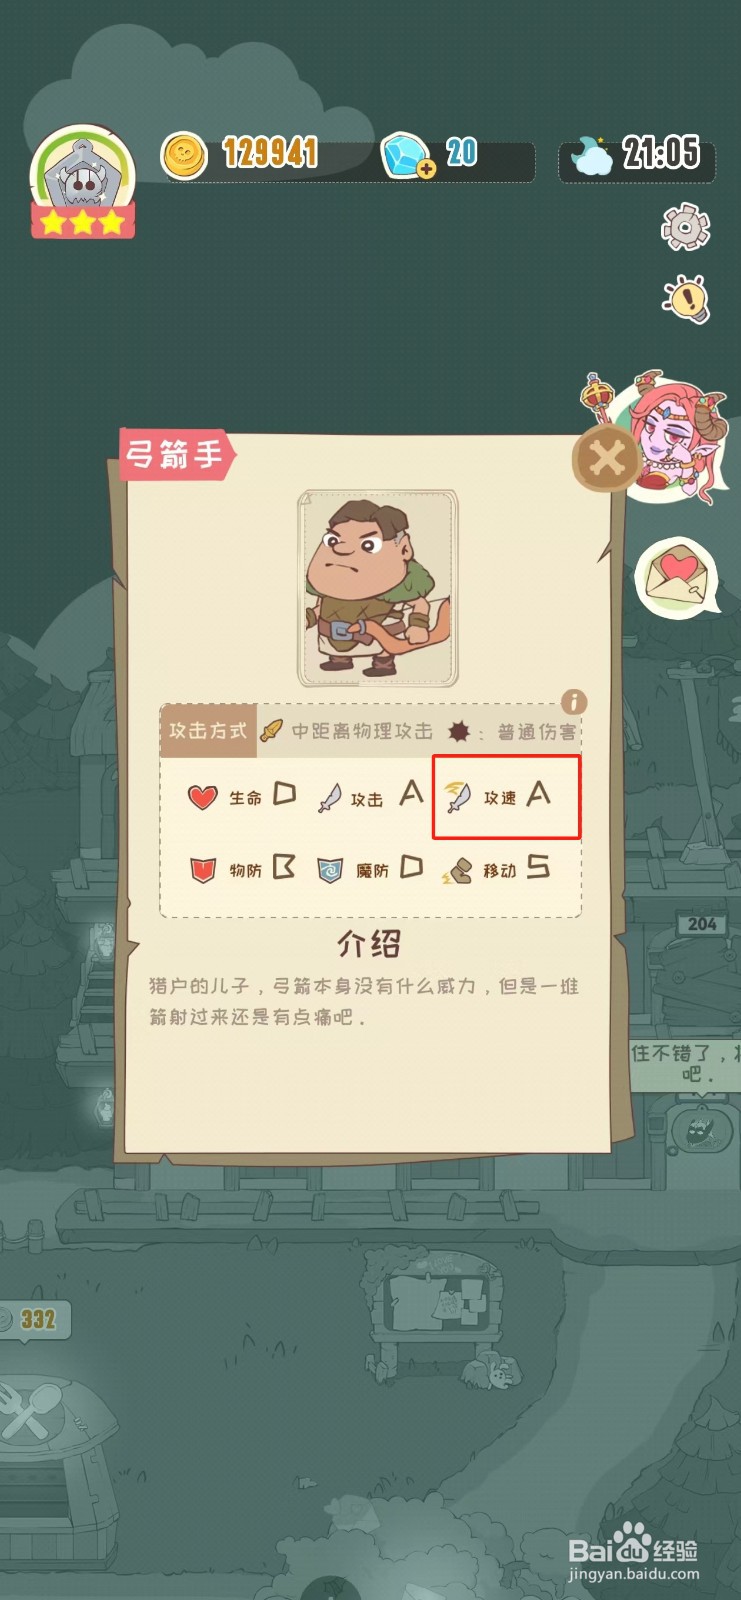Tap the 移动 boot stat
Image resolution: width=741 pixels, height=1600 pixels.
pos(496,869)
